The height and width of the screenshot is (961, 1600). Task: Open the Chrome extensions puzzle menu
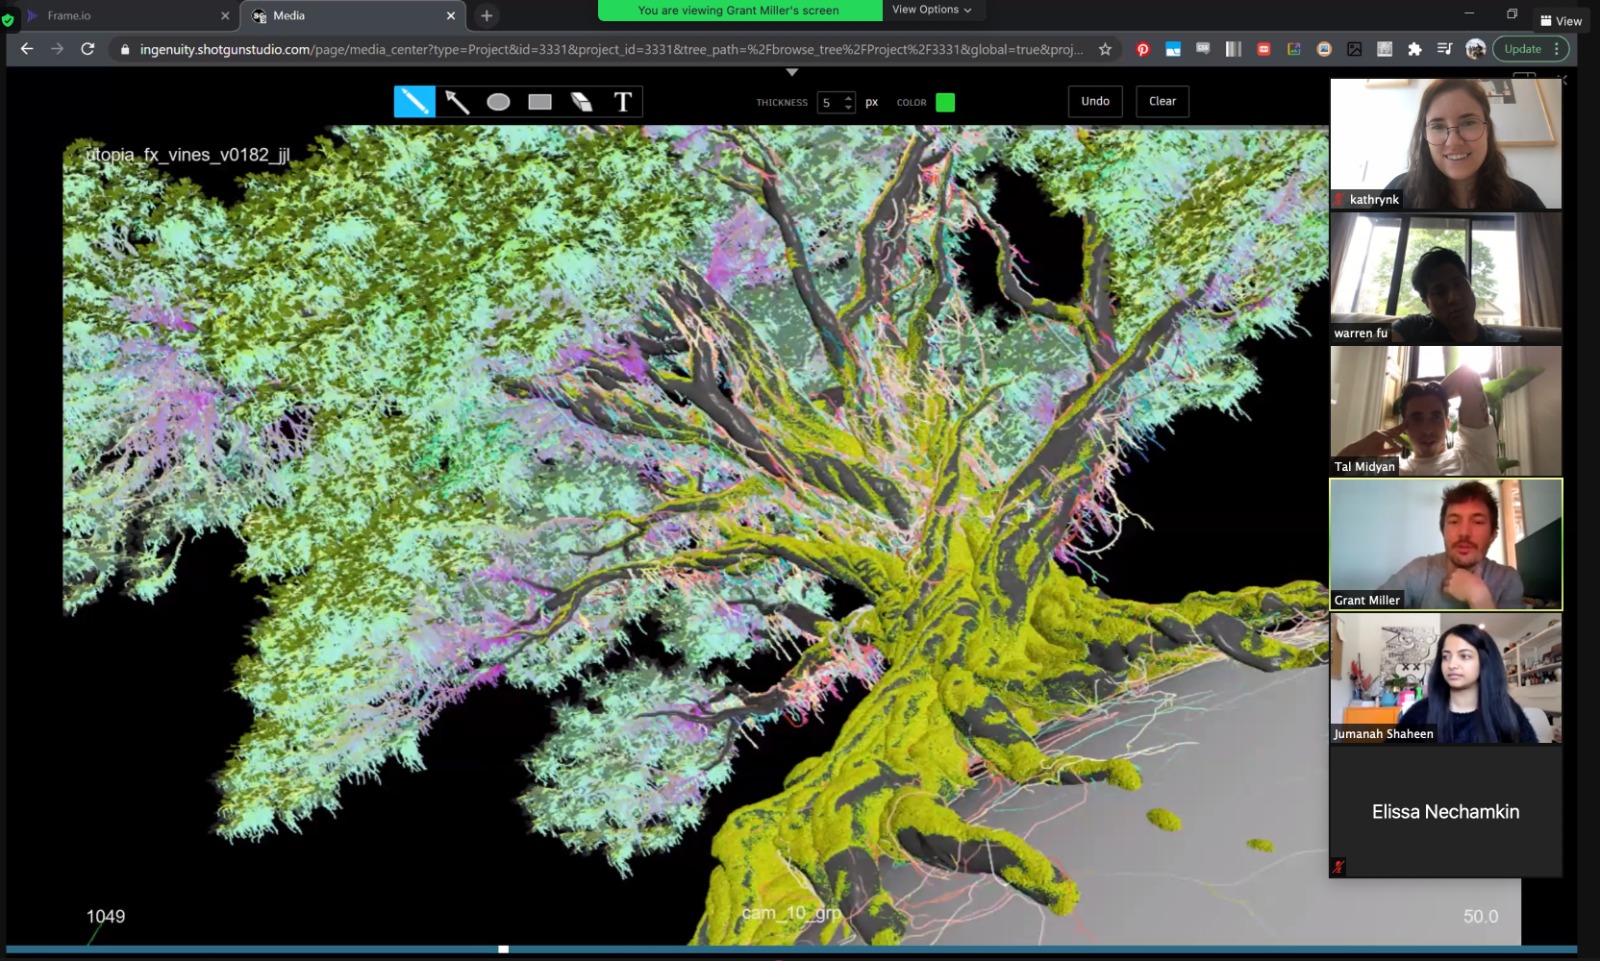(x=1414, y=49)
